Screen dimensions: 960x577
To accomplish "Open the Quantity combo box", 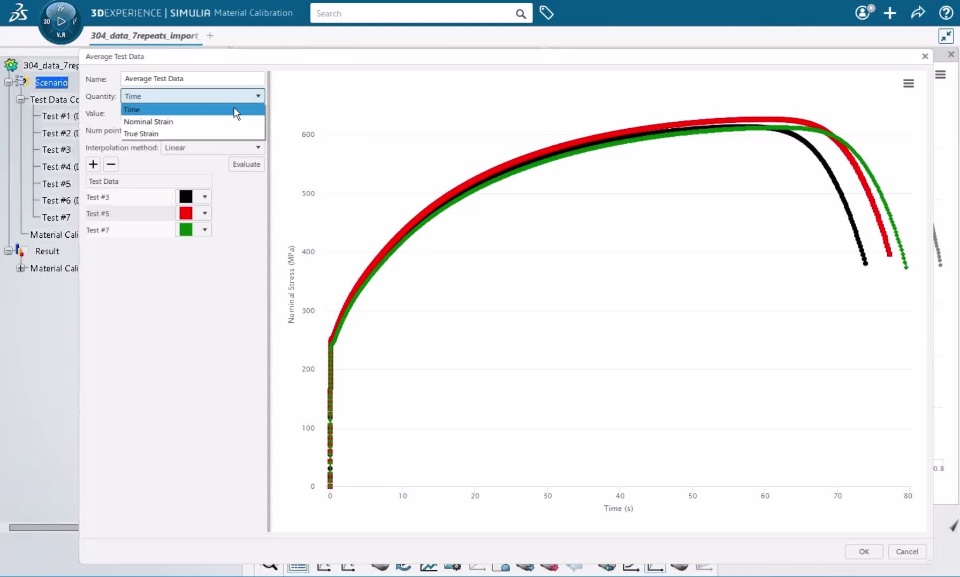I will (192, 96).
